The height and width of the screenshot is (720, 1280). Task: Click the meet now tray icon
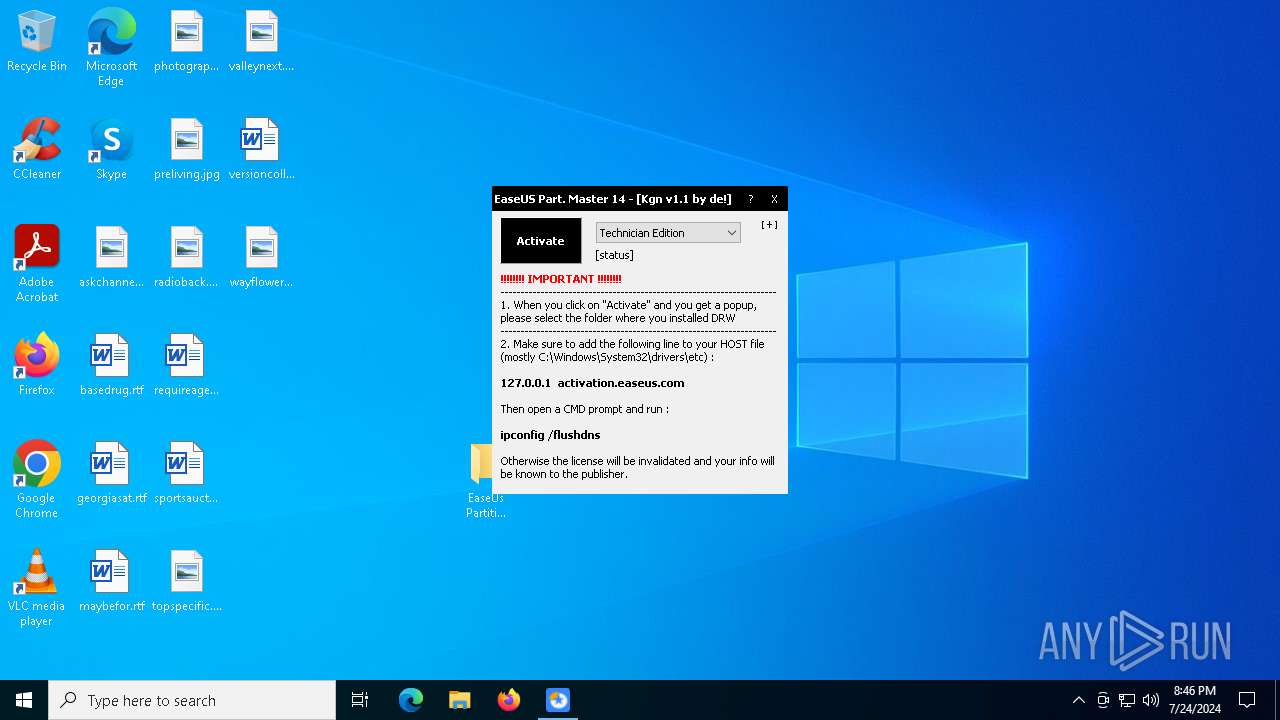pos(1103,700)
